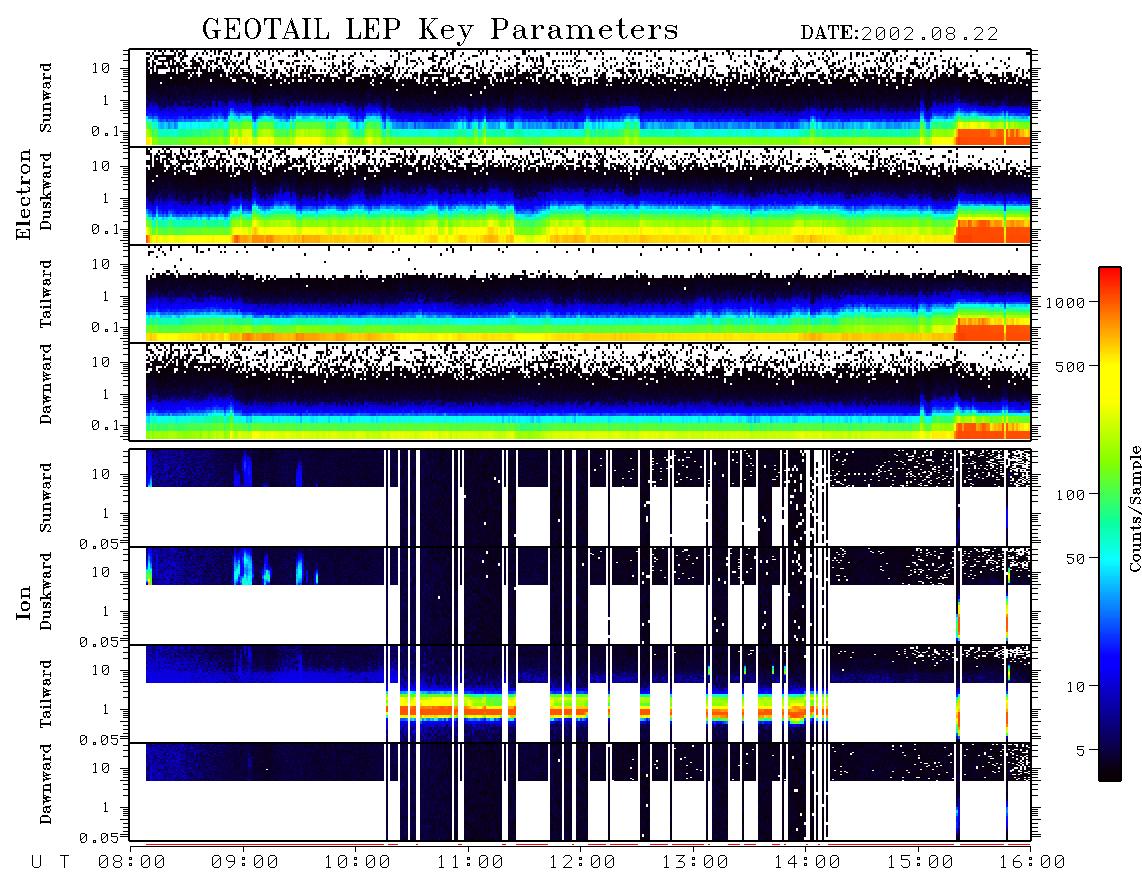The width and height of the screenshot is (1142, 880).
Task: Click the vertical Electron group label
Action: click(x=24, y=194)
